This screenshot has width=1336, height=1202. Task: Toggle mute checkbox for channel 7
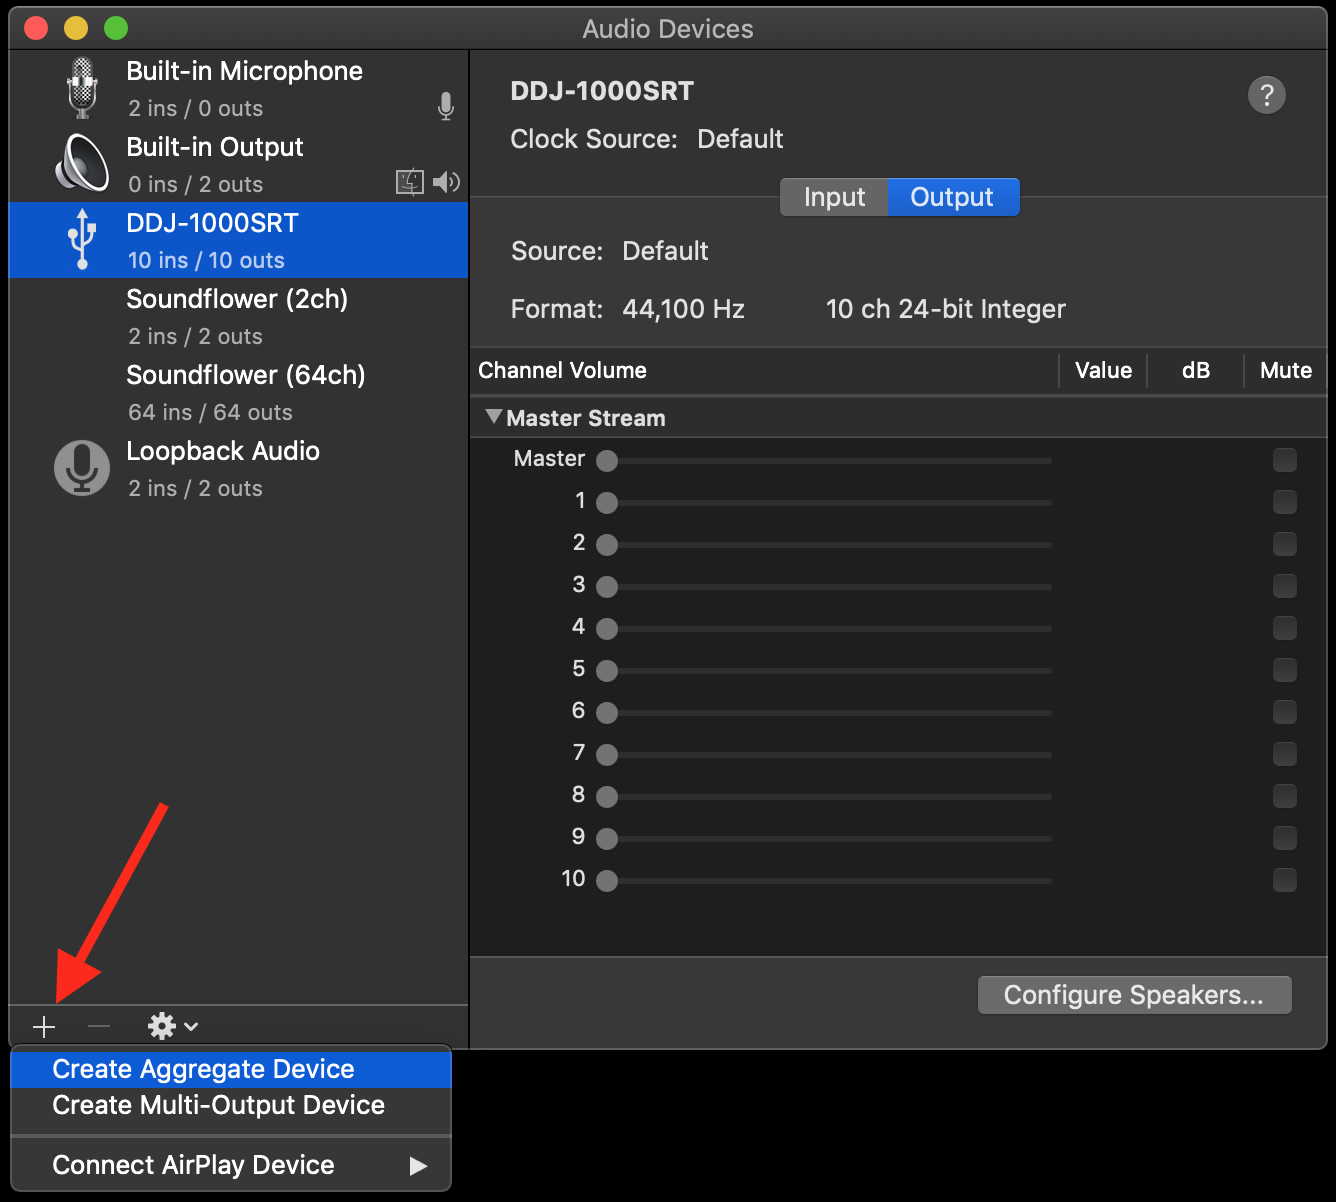click(1285, 754)
